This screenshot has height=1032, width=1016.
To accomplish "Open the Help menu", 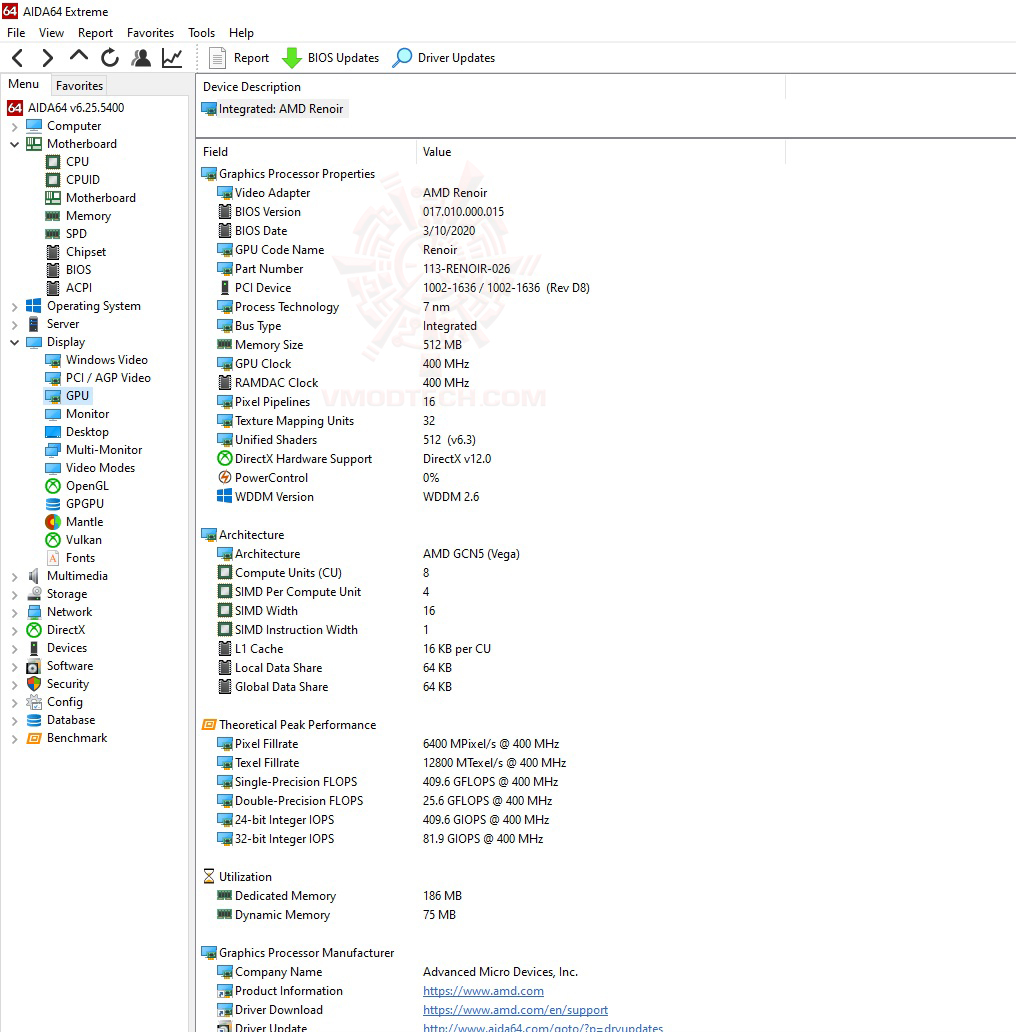I will pyautogui.click(x=241, y=33).
